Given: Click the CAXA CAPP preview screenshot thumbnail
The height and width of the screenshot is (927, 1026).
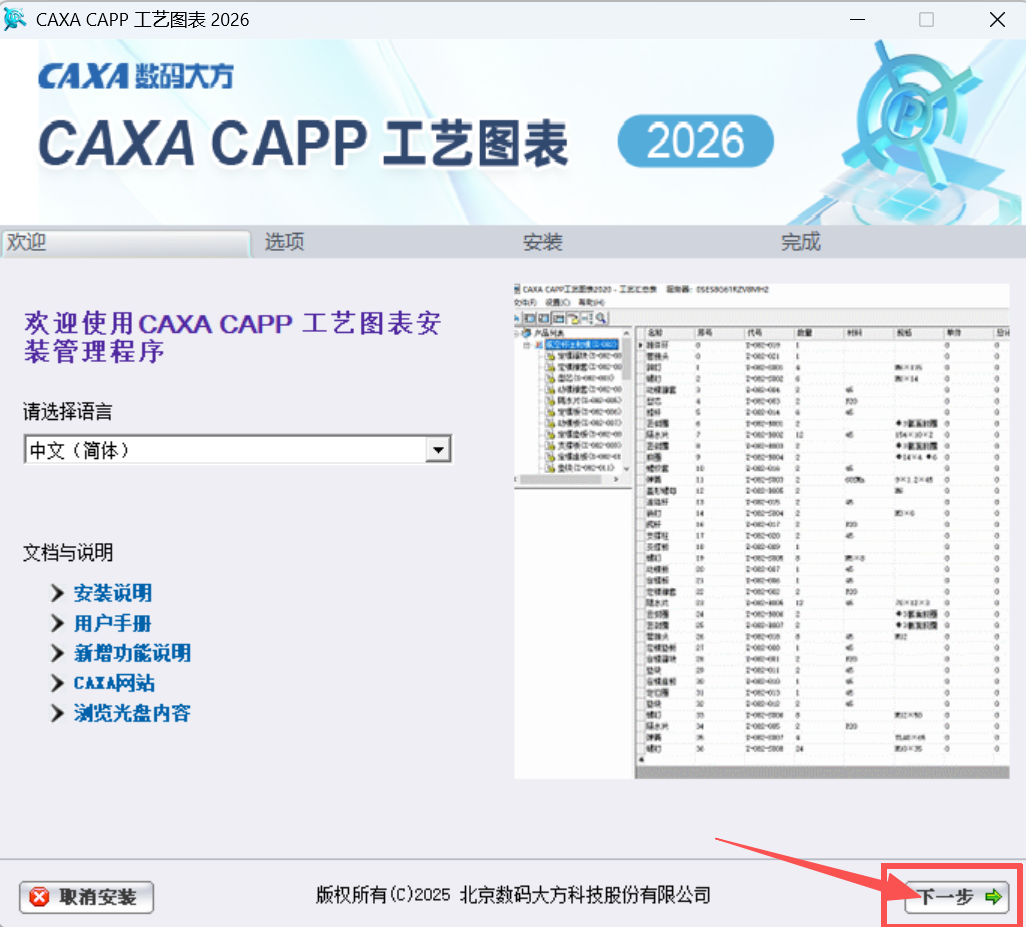Looking at the screenshot, I should coord(762,531).
